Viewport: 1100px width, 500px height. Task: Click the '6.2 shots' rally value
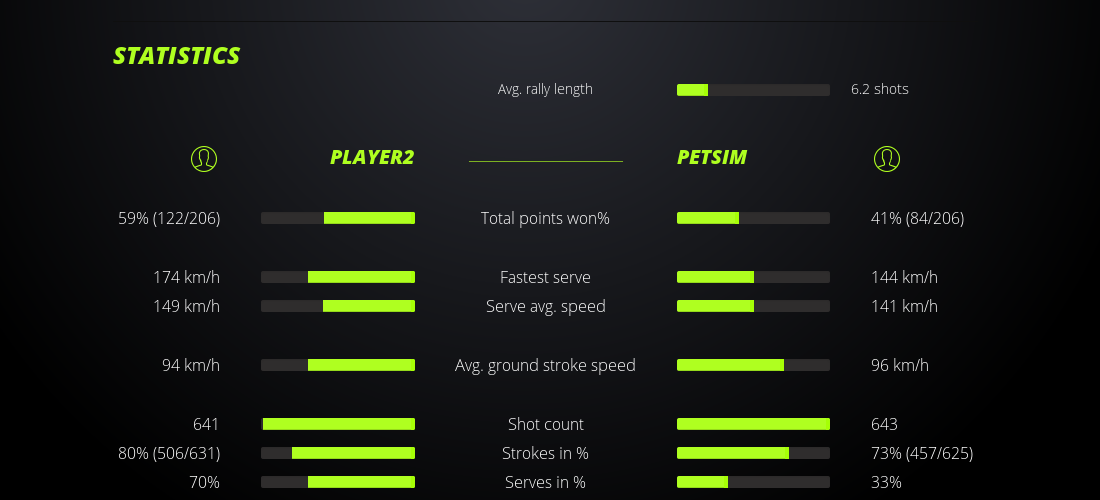click(880, 89)
